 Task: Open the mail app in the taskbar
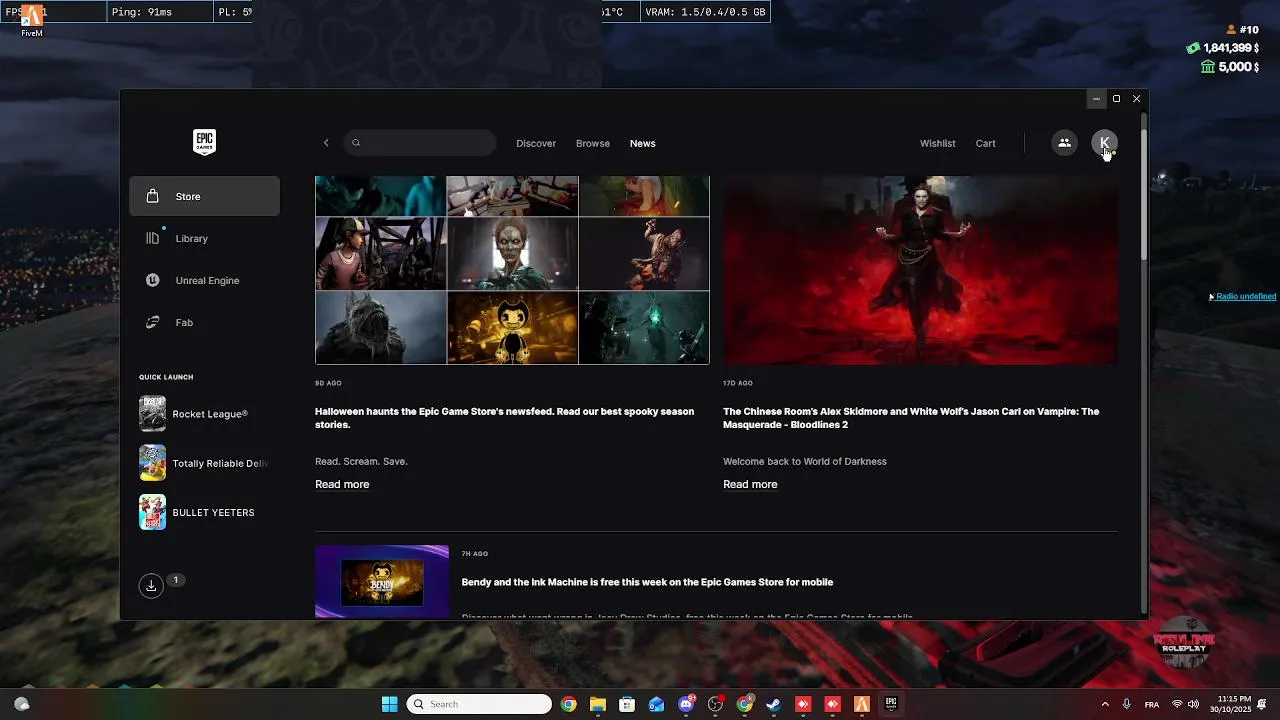tap(656, 704)
